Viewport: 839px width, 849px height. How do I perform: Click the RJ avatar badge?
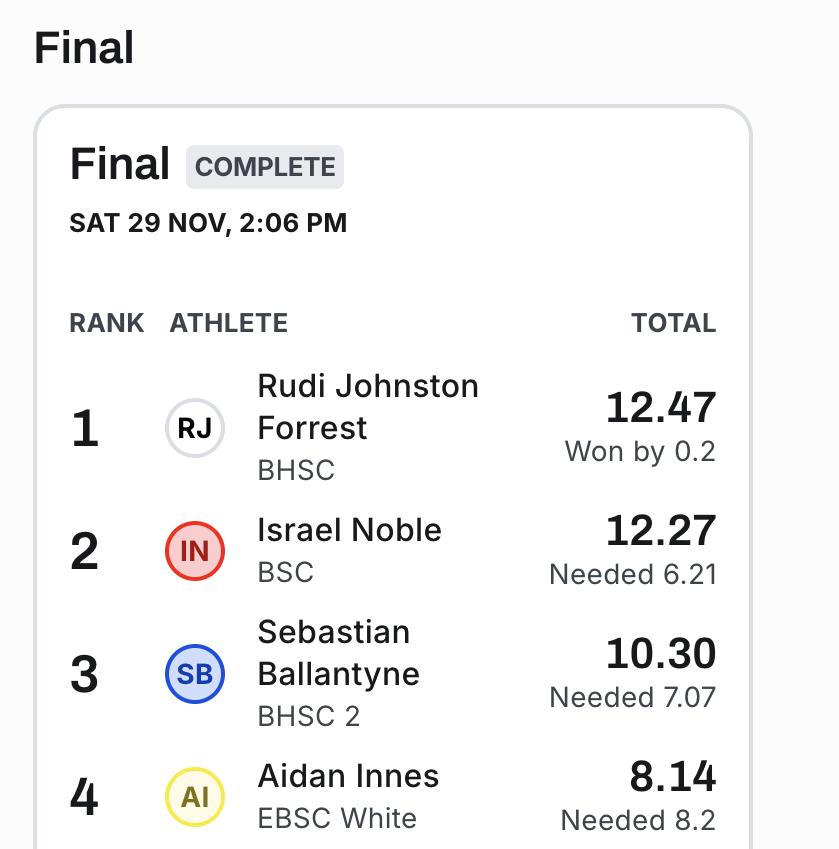195,428
